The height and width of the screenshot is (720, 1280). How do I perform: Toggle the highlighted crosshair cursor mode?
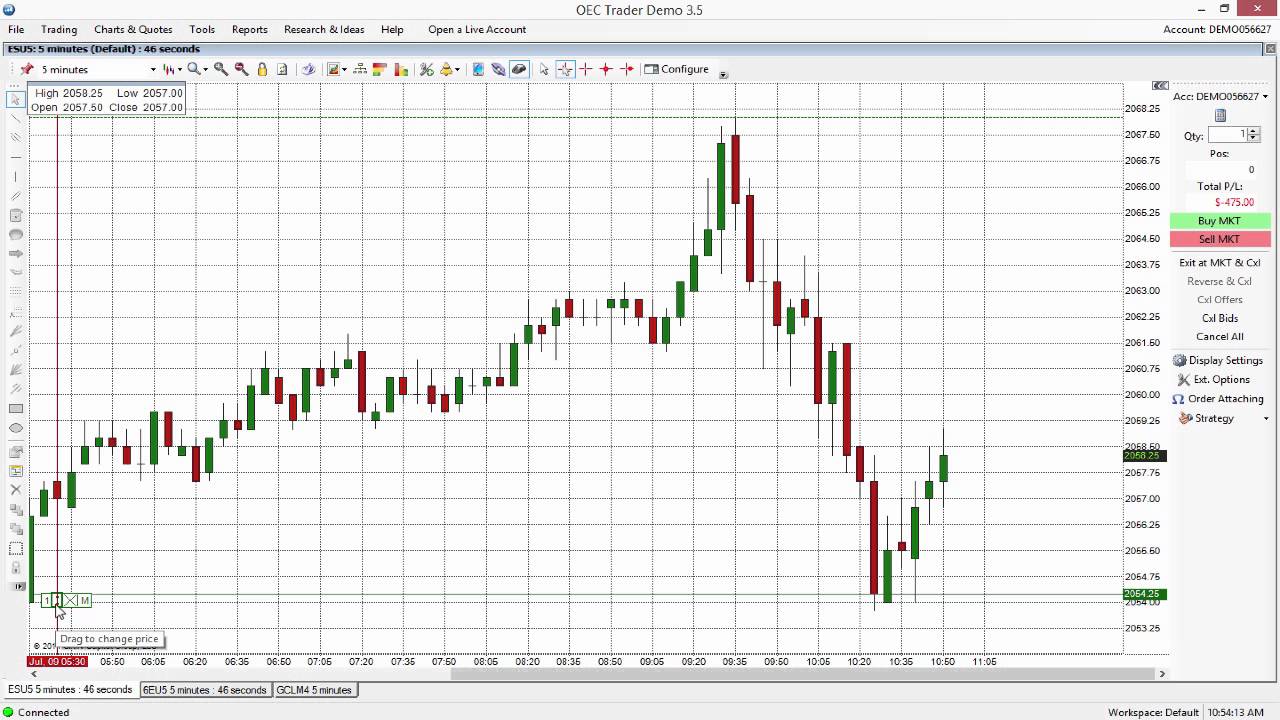click(565, 69)
